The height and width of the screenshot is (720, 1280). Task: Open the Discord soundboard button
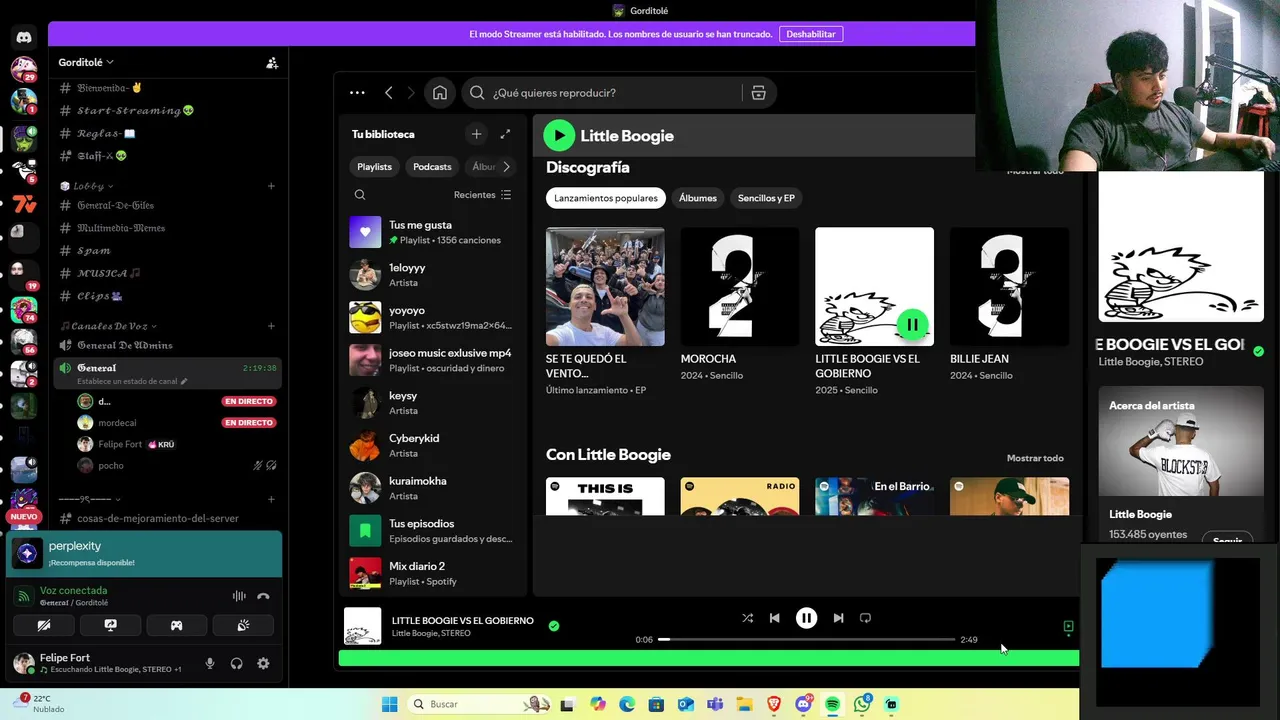click(x=243, y=625)
